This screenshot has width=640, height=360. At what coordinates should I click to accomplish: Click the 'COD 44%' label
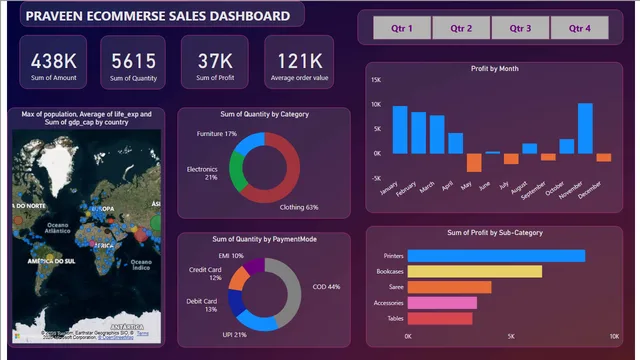pos(326,287)
